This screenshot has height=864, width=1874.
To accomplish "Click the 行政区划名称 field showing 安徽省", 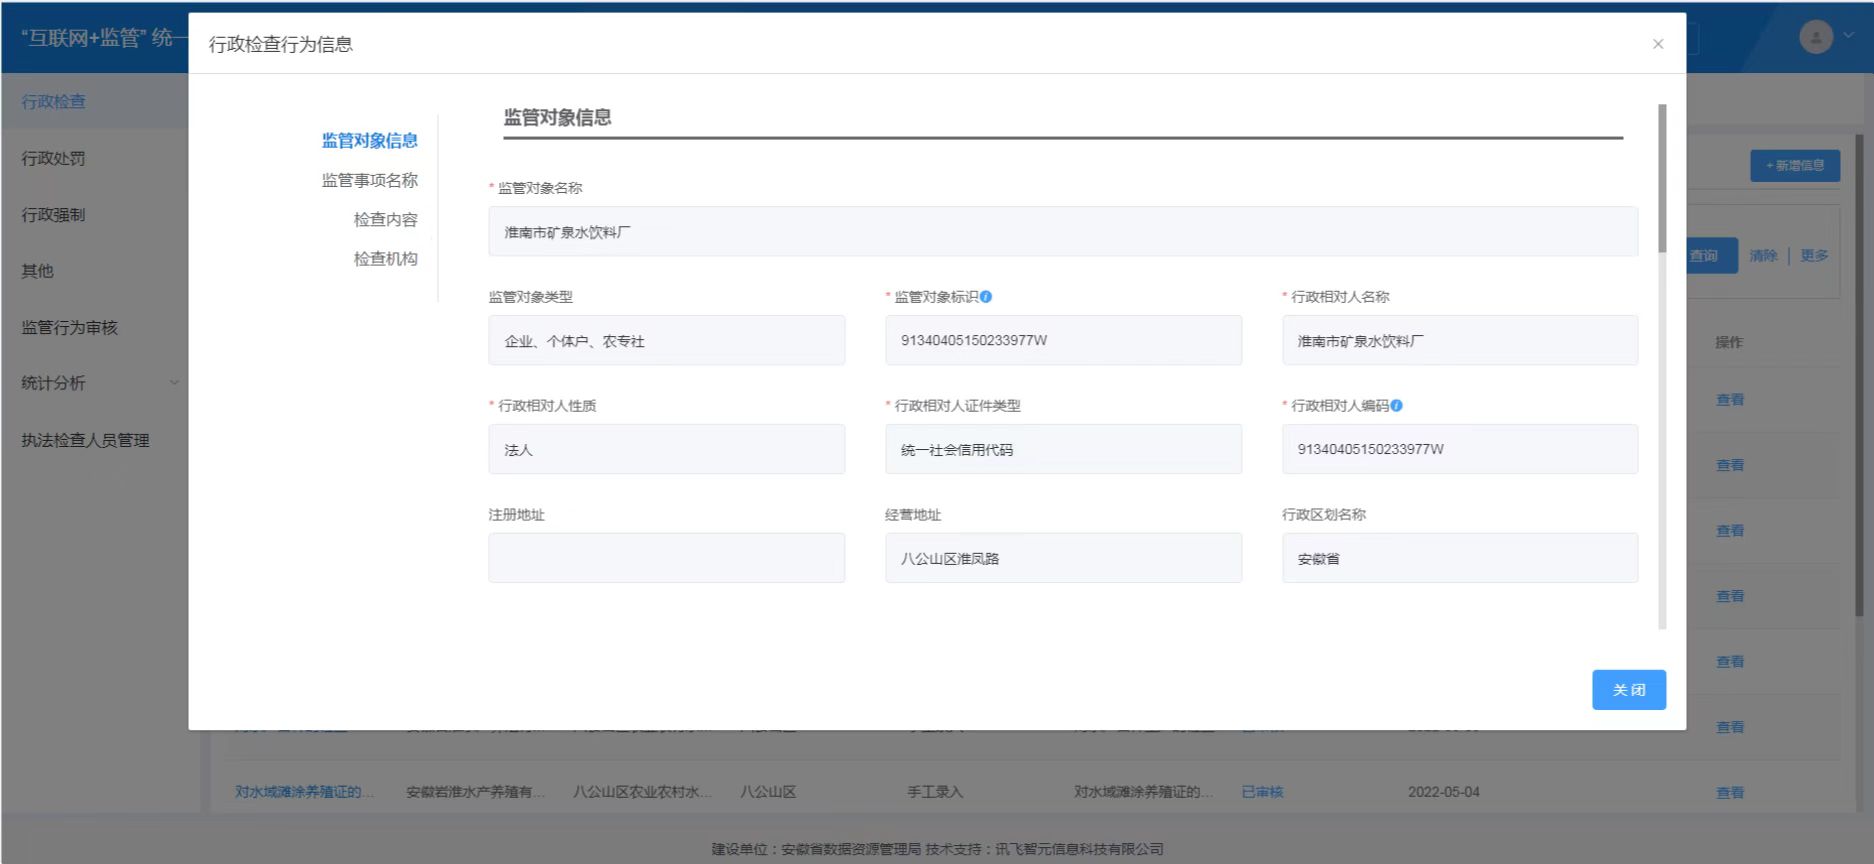I will tap(1459, 558).
